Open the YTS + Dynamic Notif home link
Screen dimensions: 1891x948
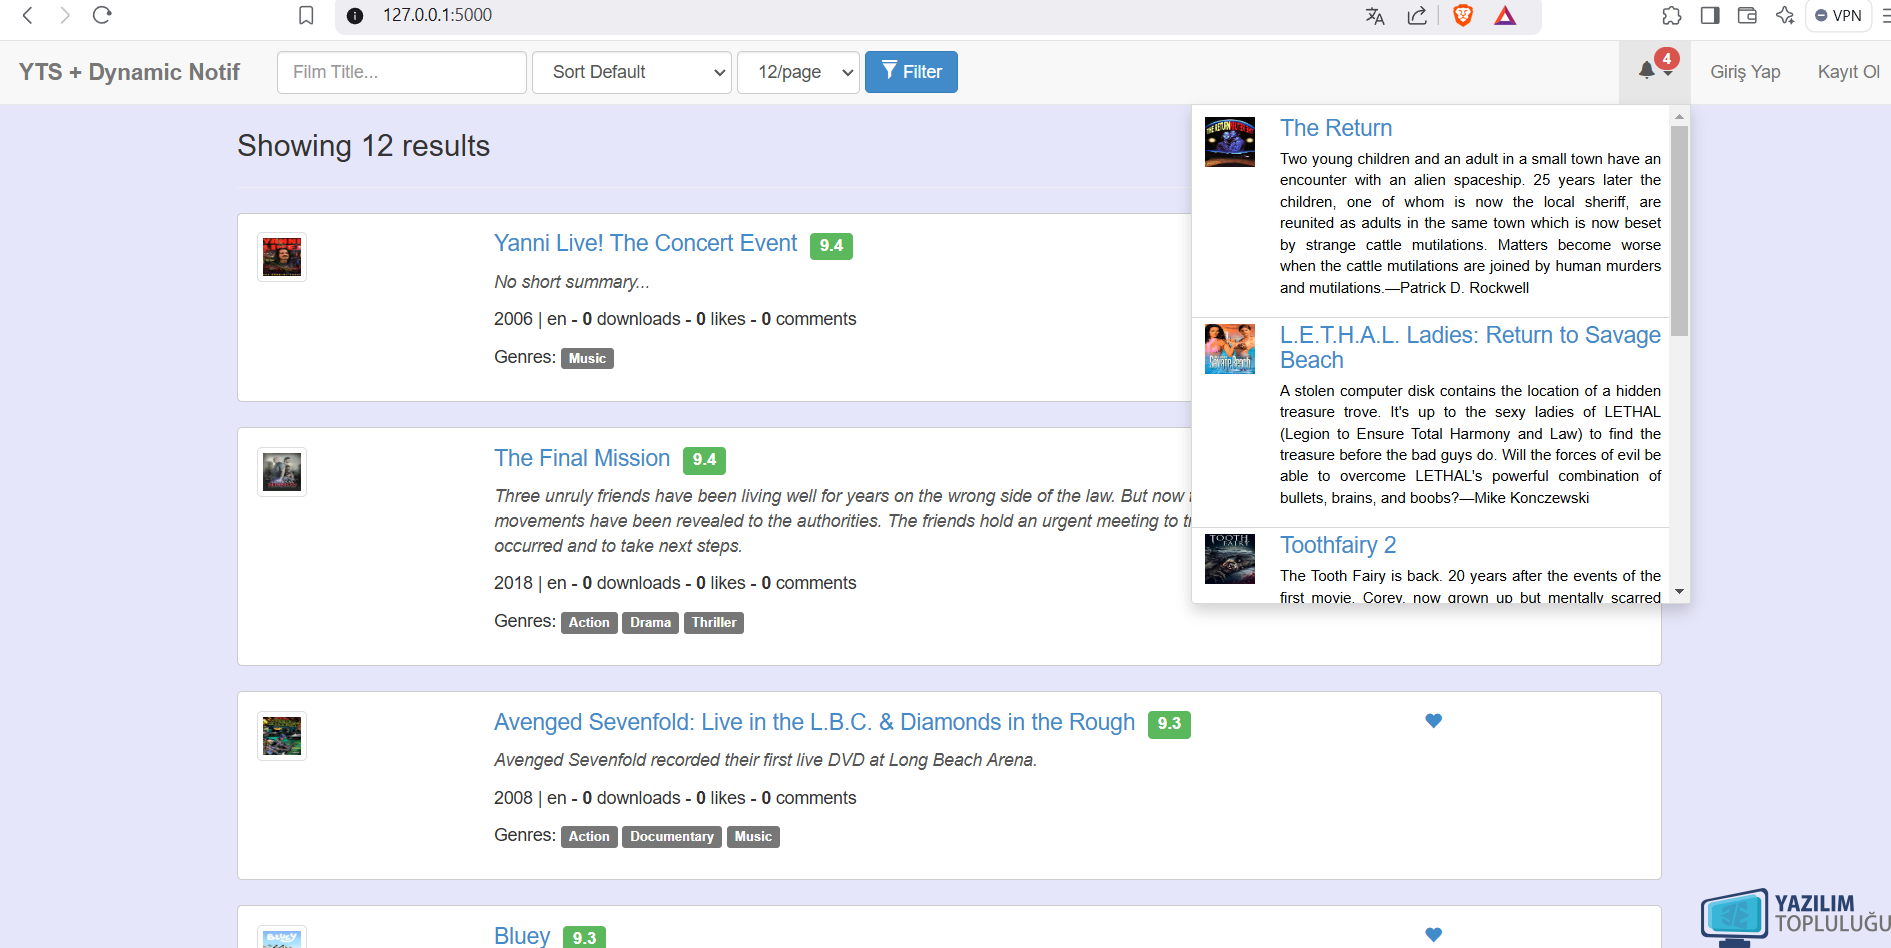pyautogui.click(x=129, y=72)
